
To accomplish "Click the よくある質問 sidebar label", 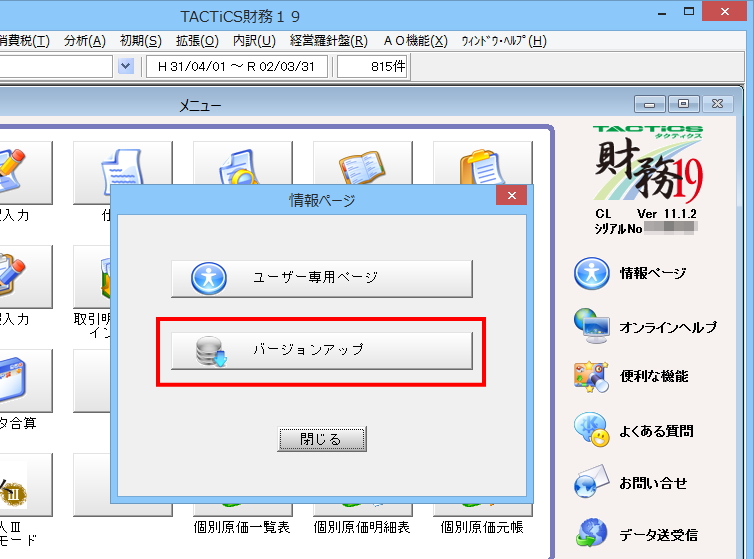I will click(656, 431).
